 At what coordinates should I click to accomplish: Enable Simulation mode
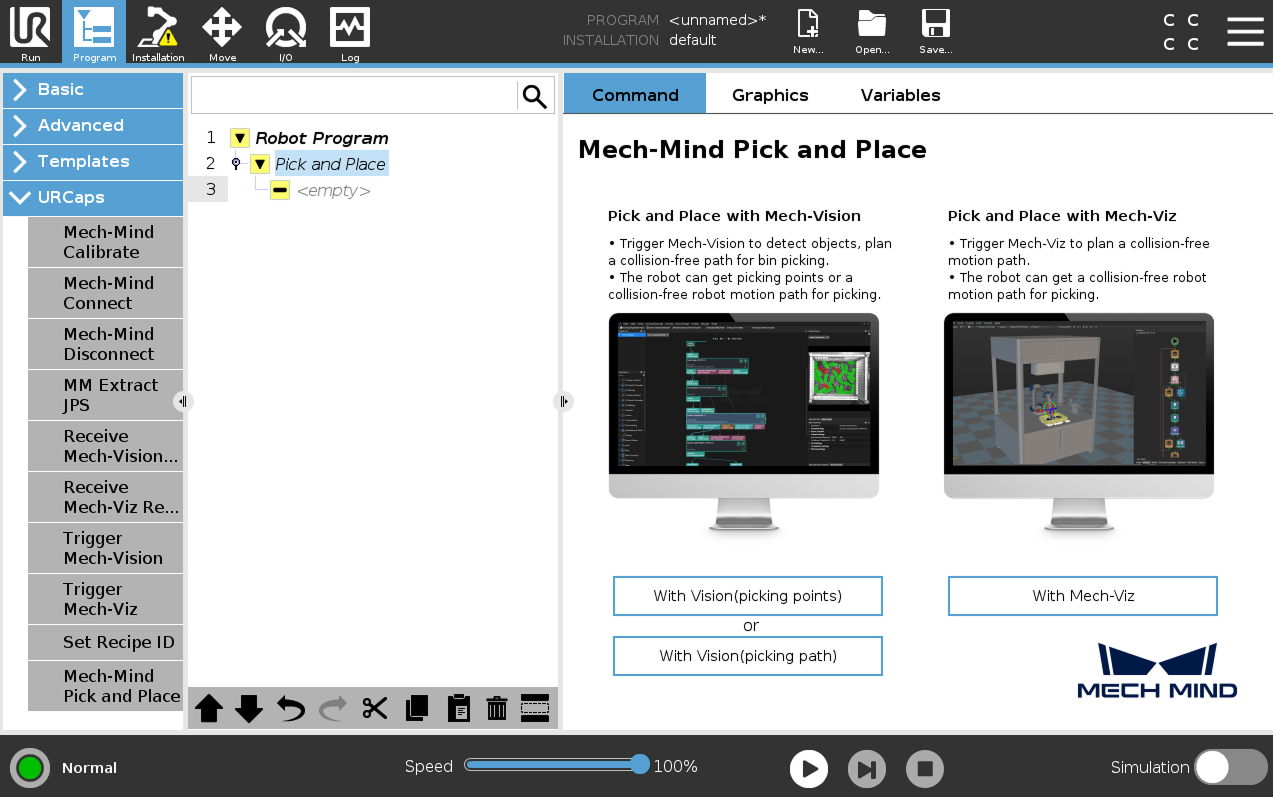(1230, 767)
